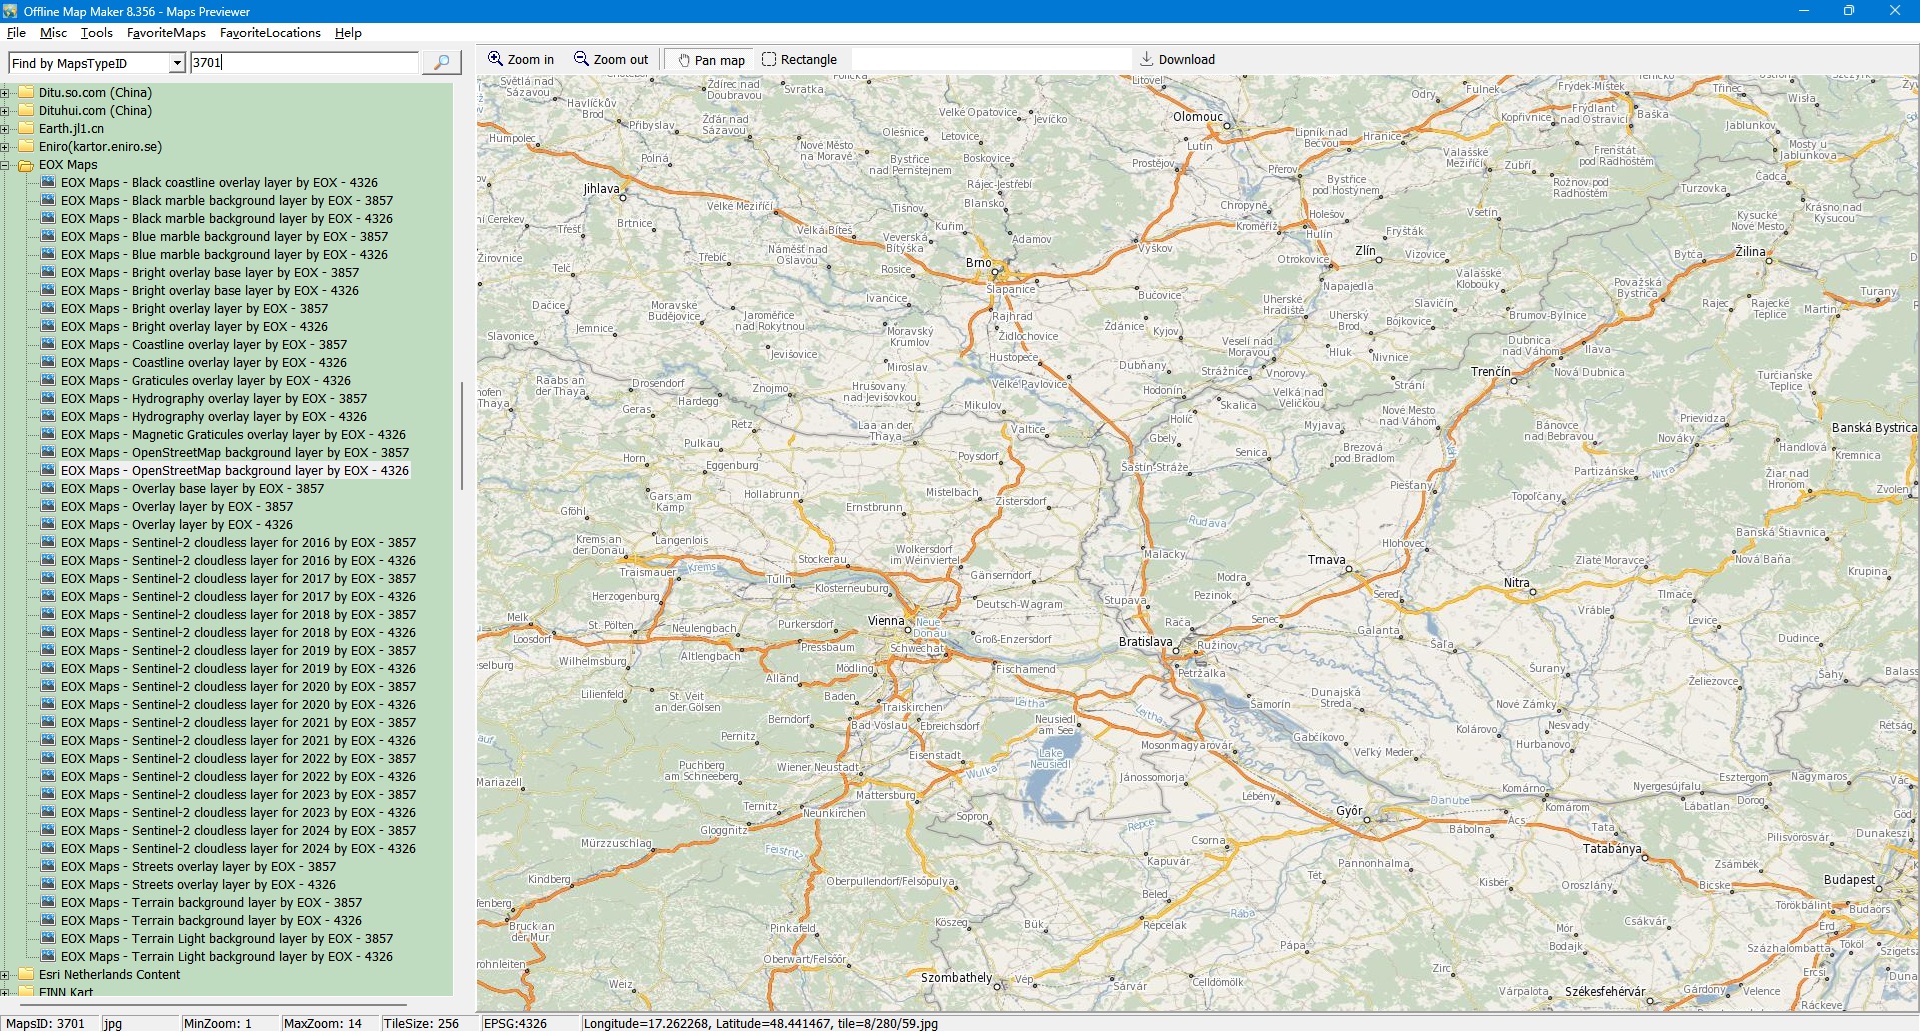Collapse the EOX Maps tree node
Image resolution: width=1920 pixels, height=1032 pixels.
(x=5, y=165)
